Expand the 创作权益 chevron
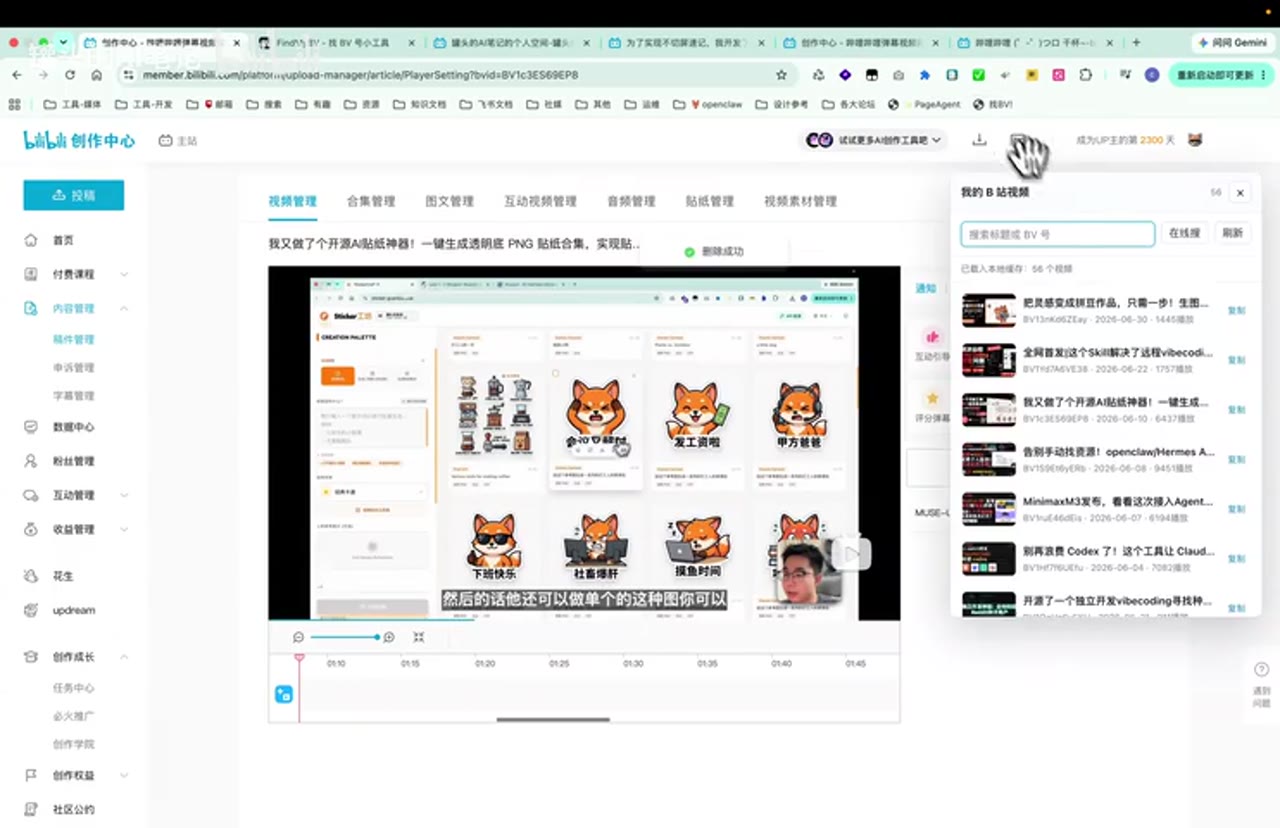1280x828 pixels. tap(124, 775)
